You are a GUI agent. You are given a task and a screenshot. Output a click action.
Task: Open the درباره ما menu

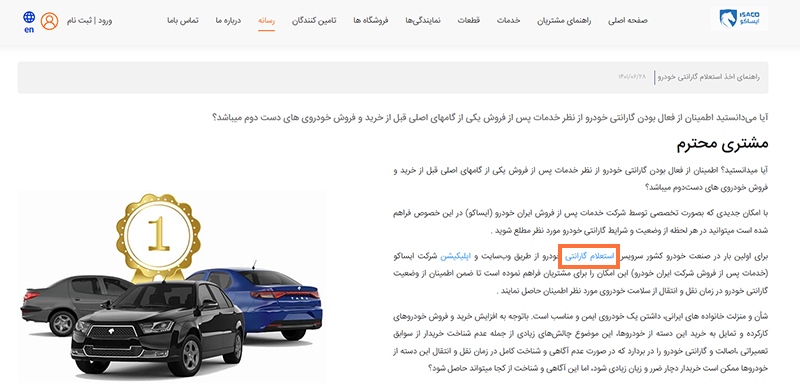pyautogui.click(x=228, y=20)
